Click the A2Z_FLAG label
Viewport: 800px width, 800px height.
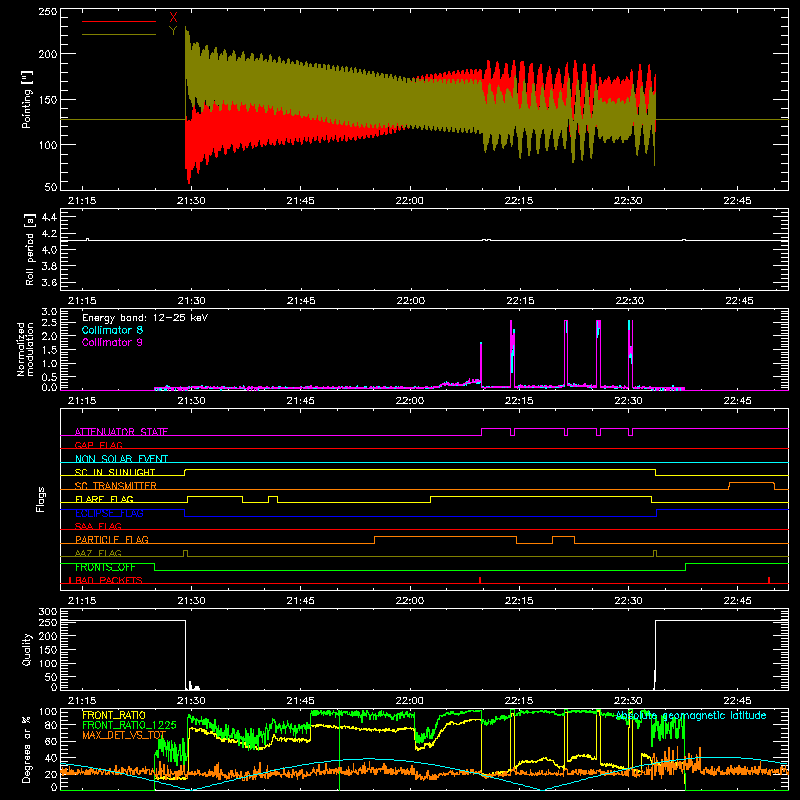[x=98, y=553]
